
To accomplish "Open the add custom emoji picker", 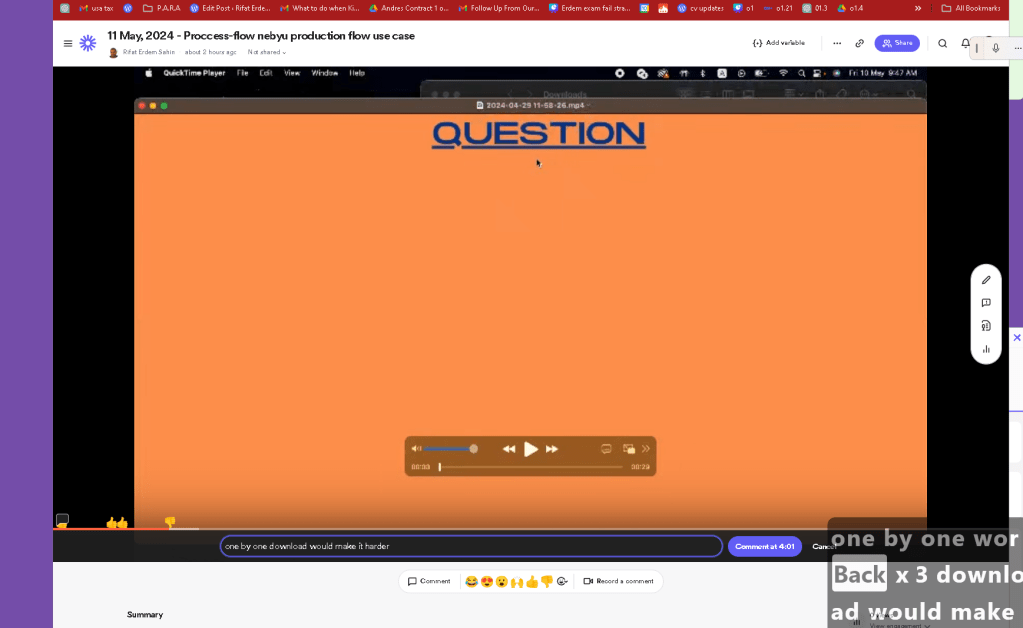I will [x=562, y=581].
